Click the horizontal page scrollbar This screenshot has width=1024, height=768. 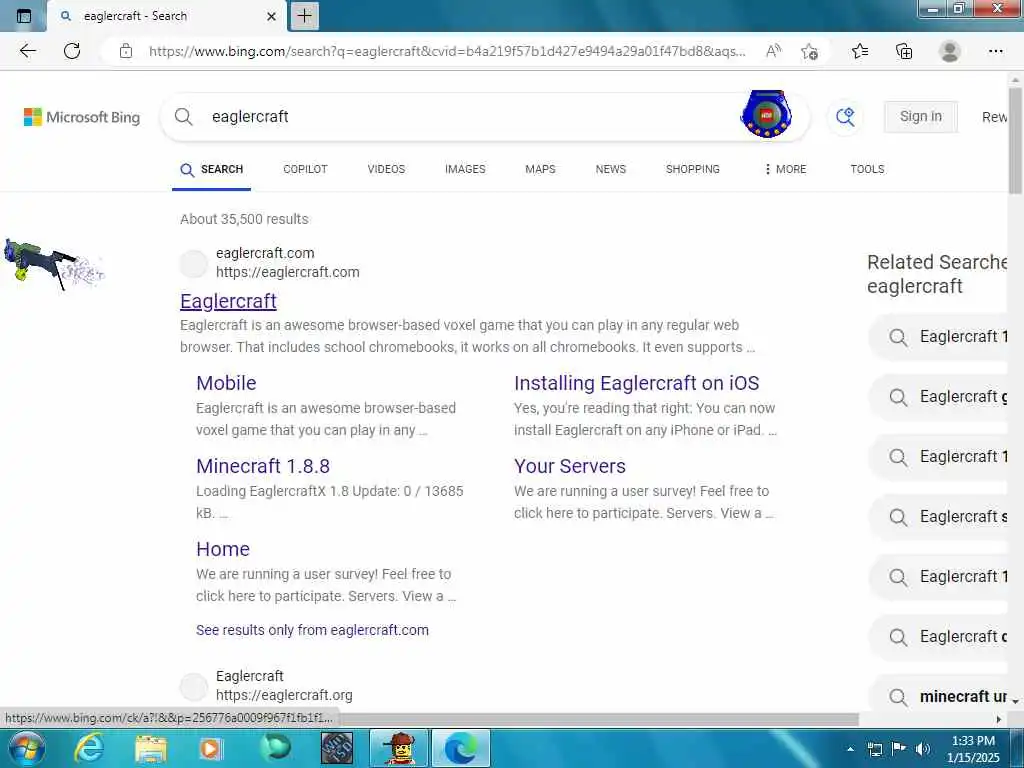[x=598, y=719]
